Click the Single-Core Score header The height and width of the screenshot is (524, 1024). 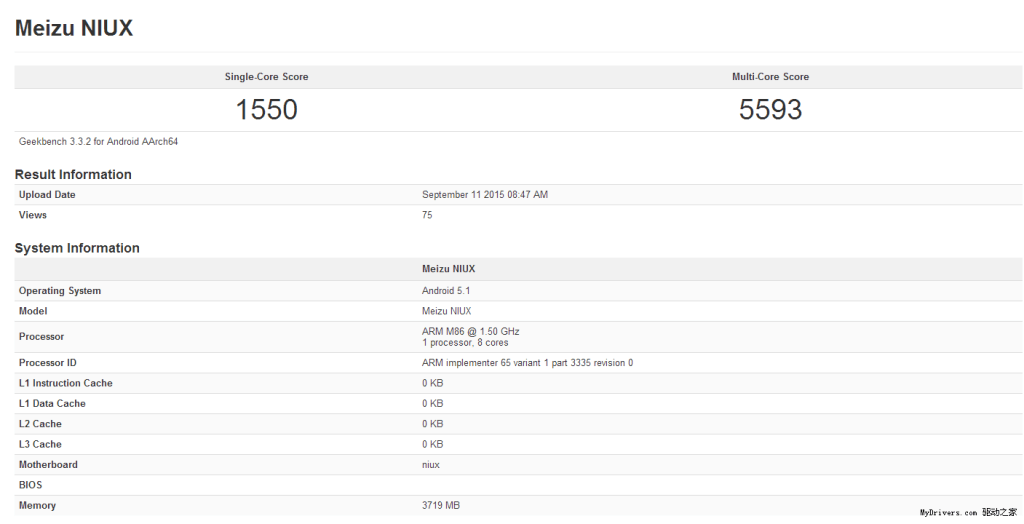(266, 77)
